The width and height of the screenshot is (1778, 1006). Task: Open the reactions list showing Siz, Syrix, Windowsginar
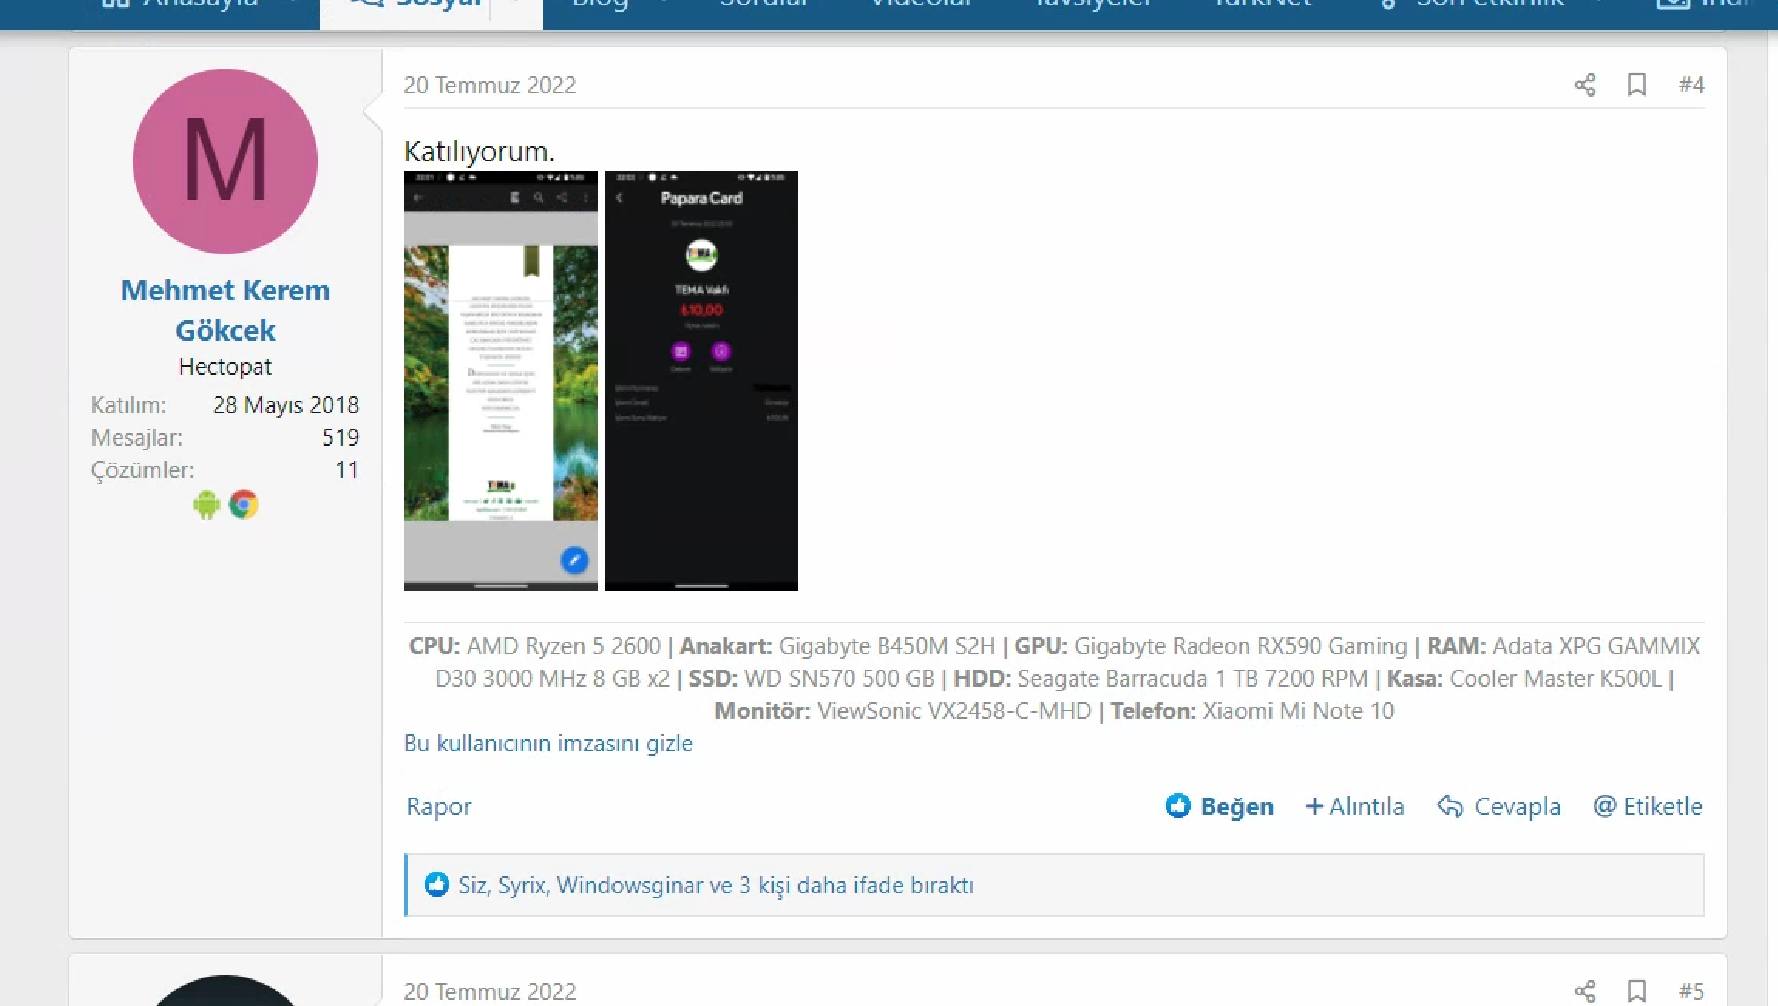(x=714, y=885)
